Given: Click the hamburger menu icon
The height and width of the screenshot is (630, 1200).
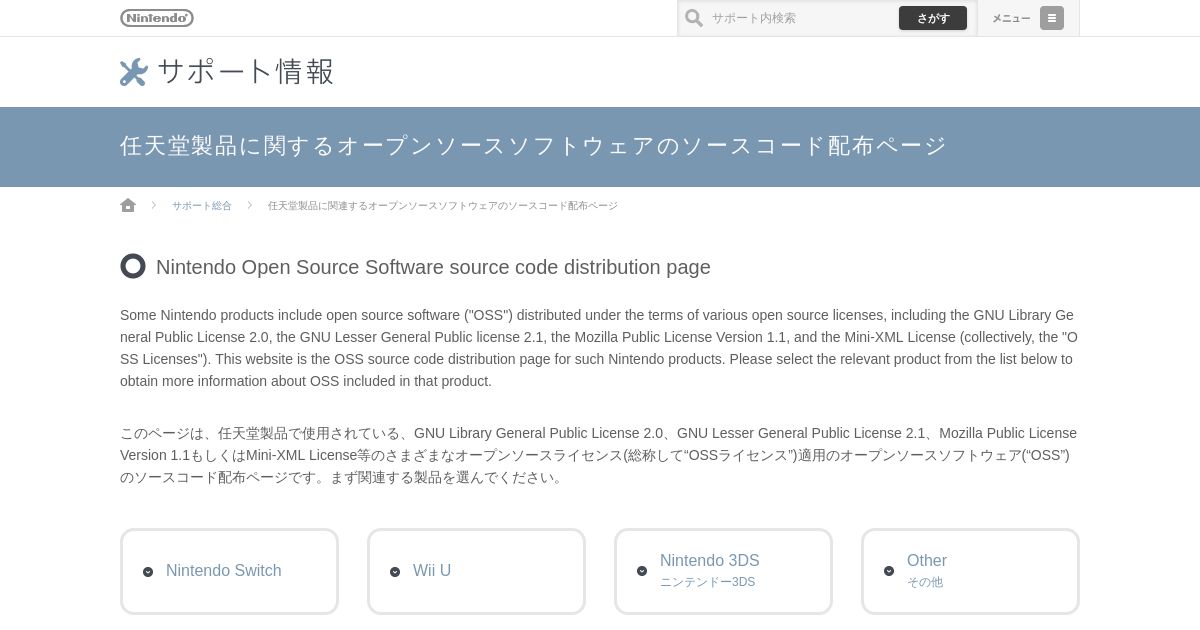Looking at the screenshot, I should (x=1052, y=18).
